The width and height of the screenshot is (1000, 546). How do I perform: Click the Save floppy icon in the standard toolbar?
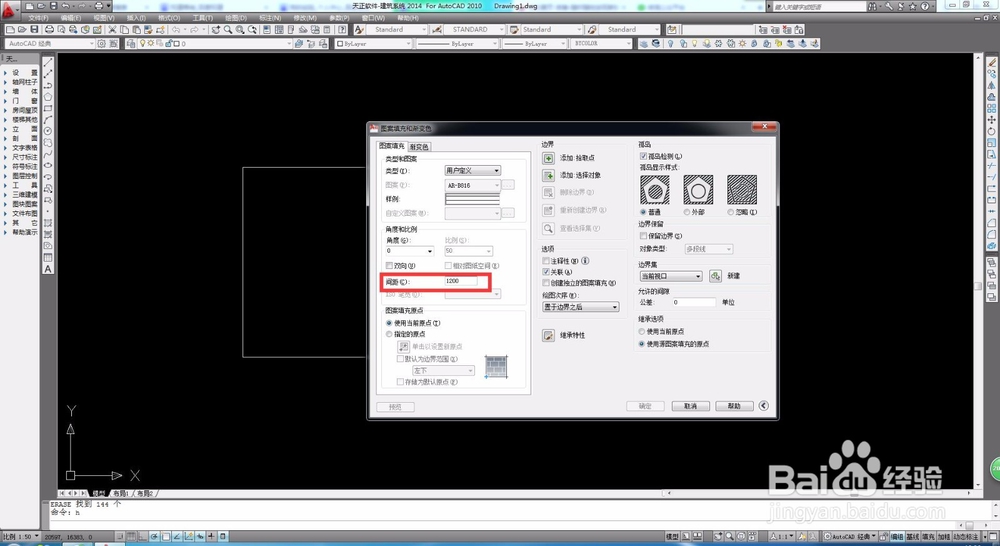[34, 29]
